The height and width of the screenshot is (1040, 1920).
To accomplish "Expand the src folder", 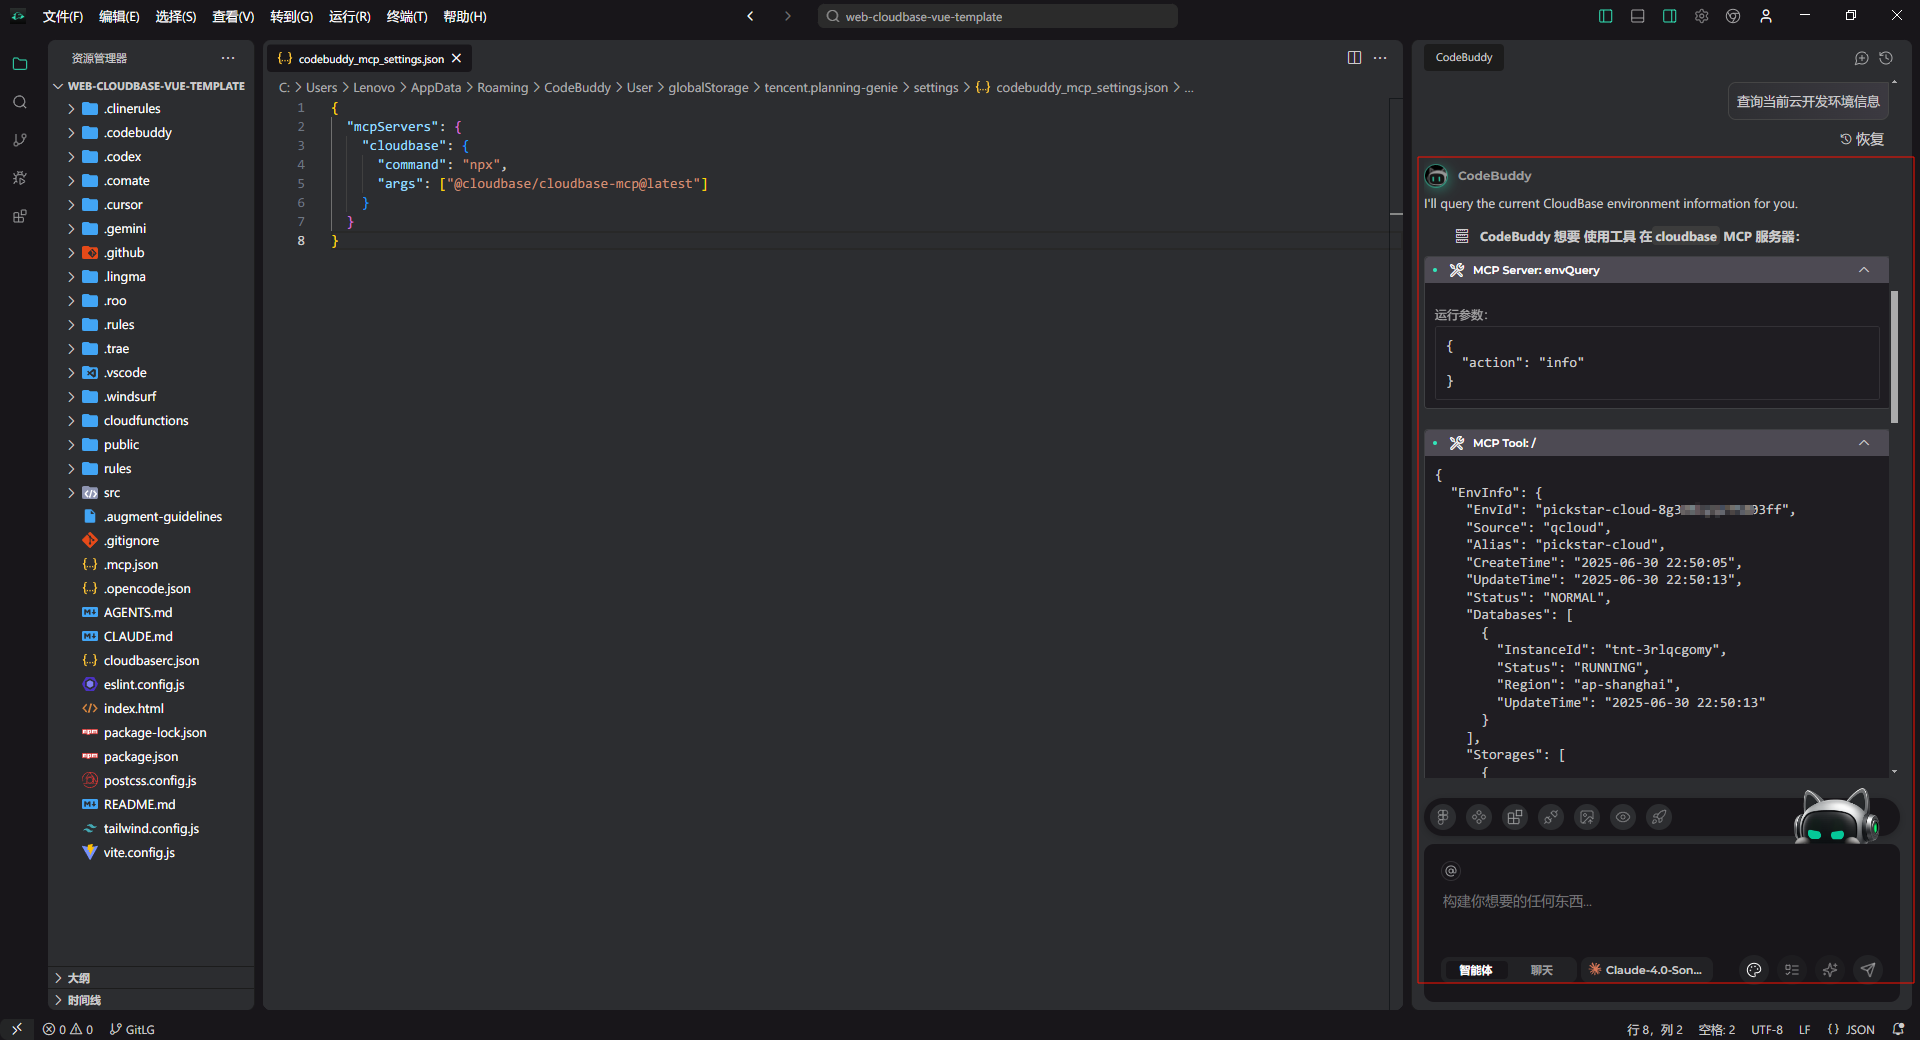I will 152,493.
